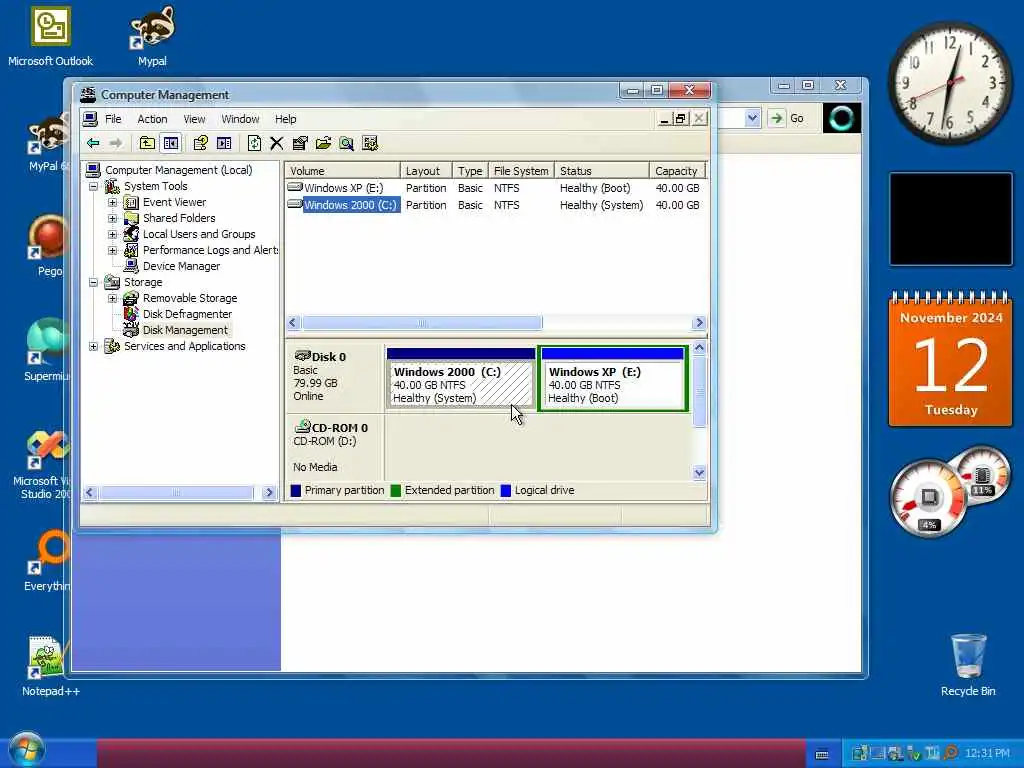Image resolution: width=1024 pixels, height=768 pixels.
Task: Select the Windows XP (E:) partition block
Action: point(613,379)
